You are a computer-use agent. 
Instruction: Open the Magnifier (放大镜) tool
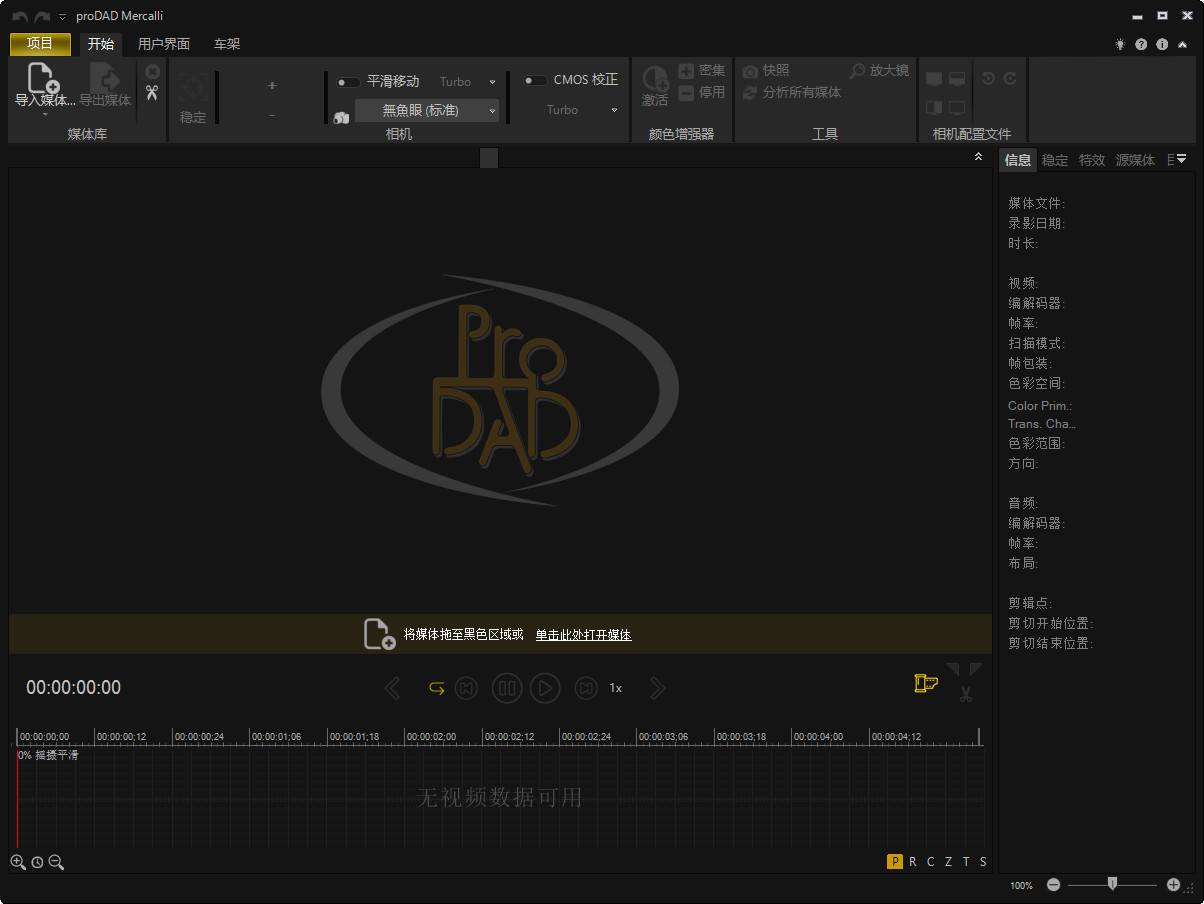pos(879,71)
